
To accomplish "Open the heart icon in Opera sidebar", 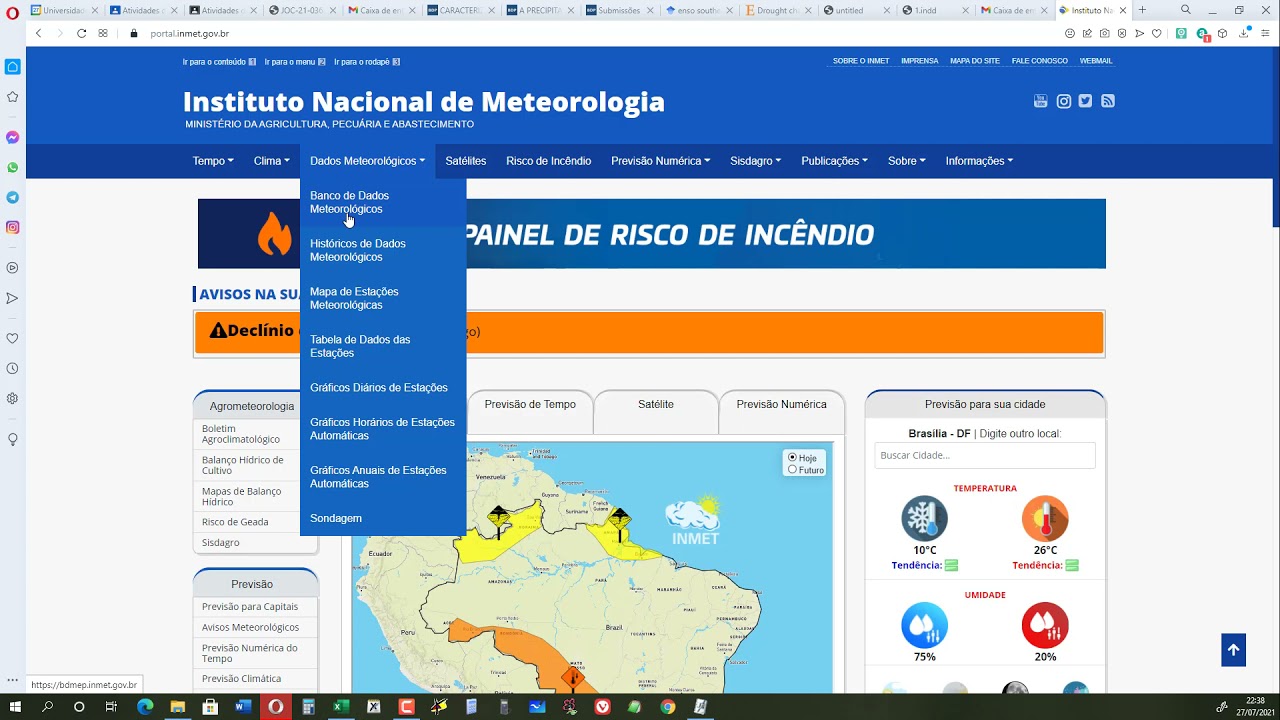I will click(x=13, y=338).
